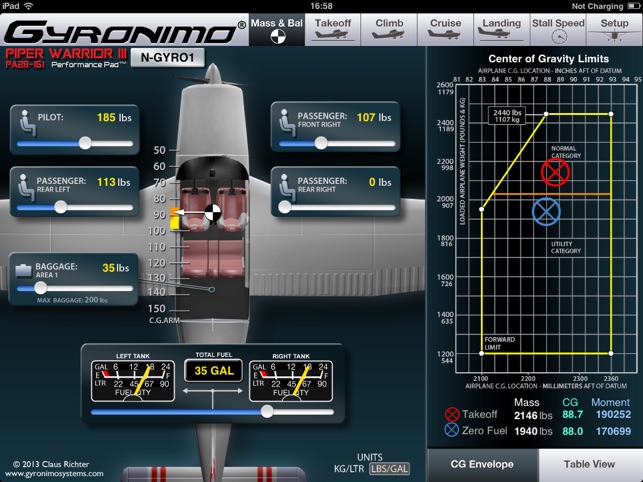Tap the Zero Fuel moment 170699
The height and width of the screenshot is (482, 643).
613,431
